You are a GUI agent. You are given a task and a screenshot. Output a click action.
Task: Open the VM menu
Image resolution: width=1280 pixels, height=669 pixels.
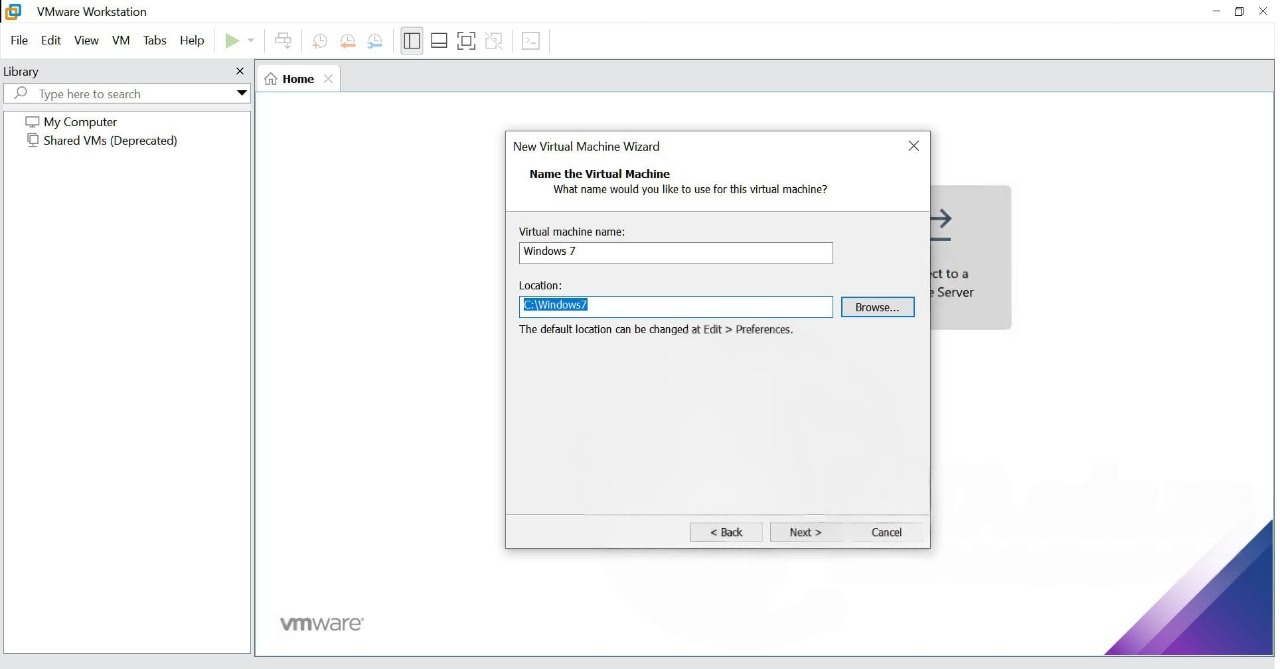pos(121,41)
